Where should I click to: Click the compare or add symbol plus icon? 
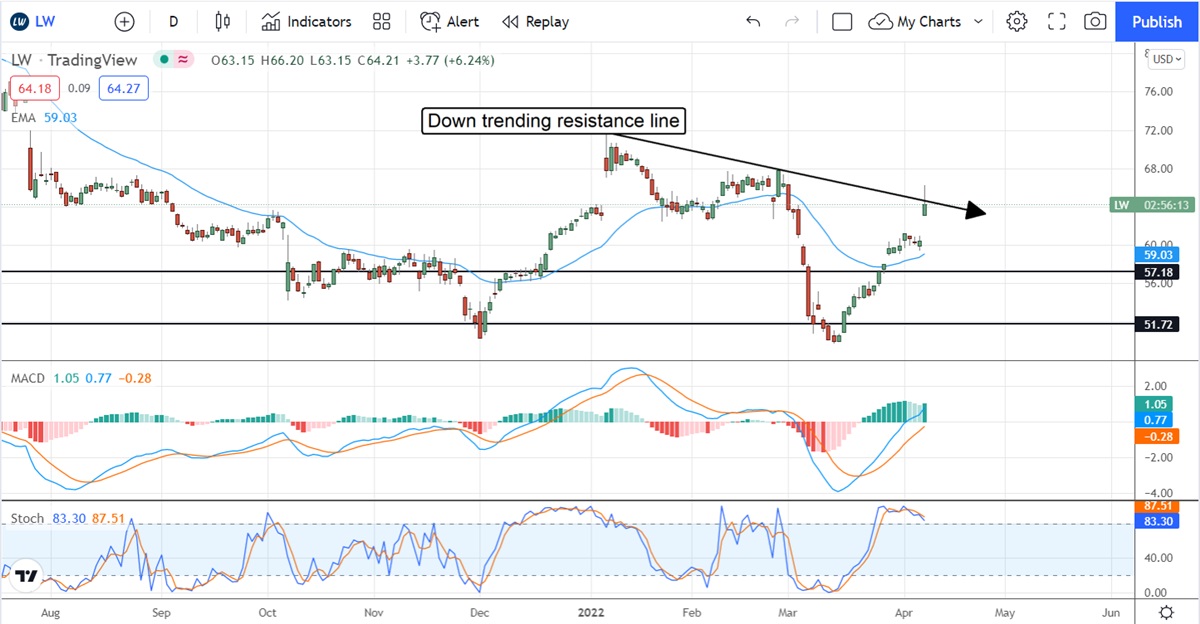pyautogui.click(x=124, y=21)
